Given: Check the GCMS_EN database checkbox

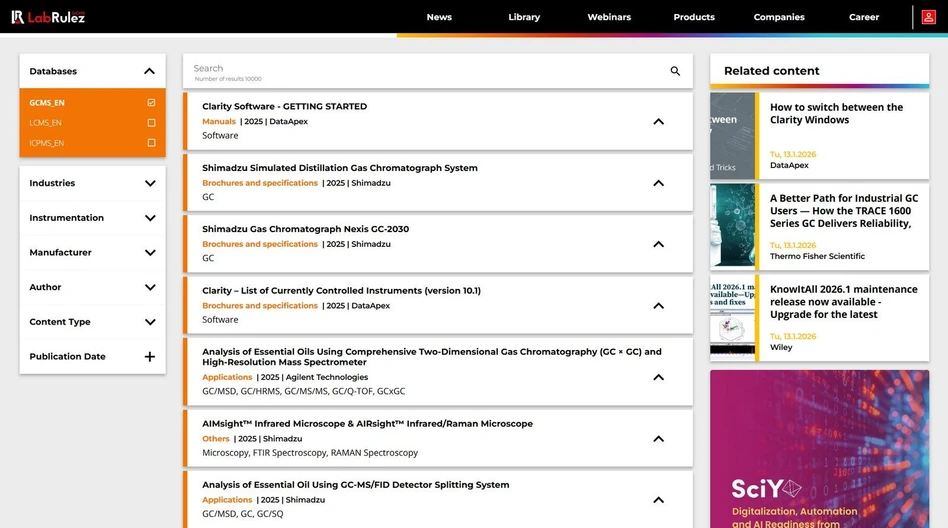Looking at the screenshot, I should tap(151, 102).
